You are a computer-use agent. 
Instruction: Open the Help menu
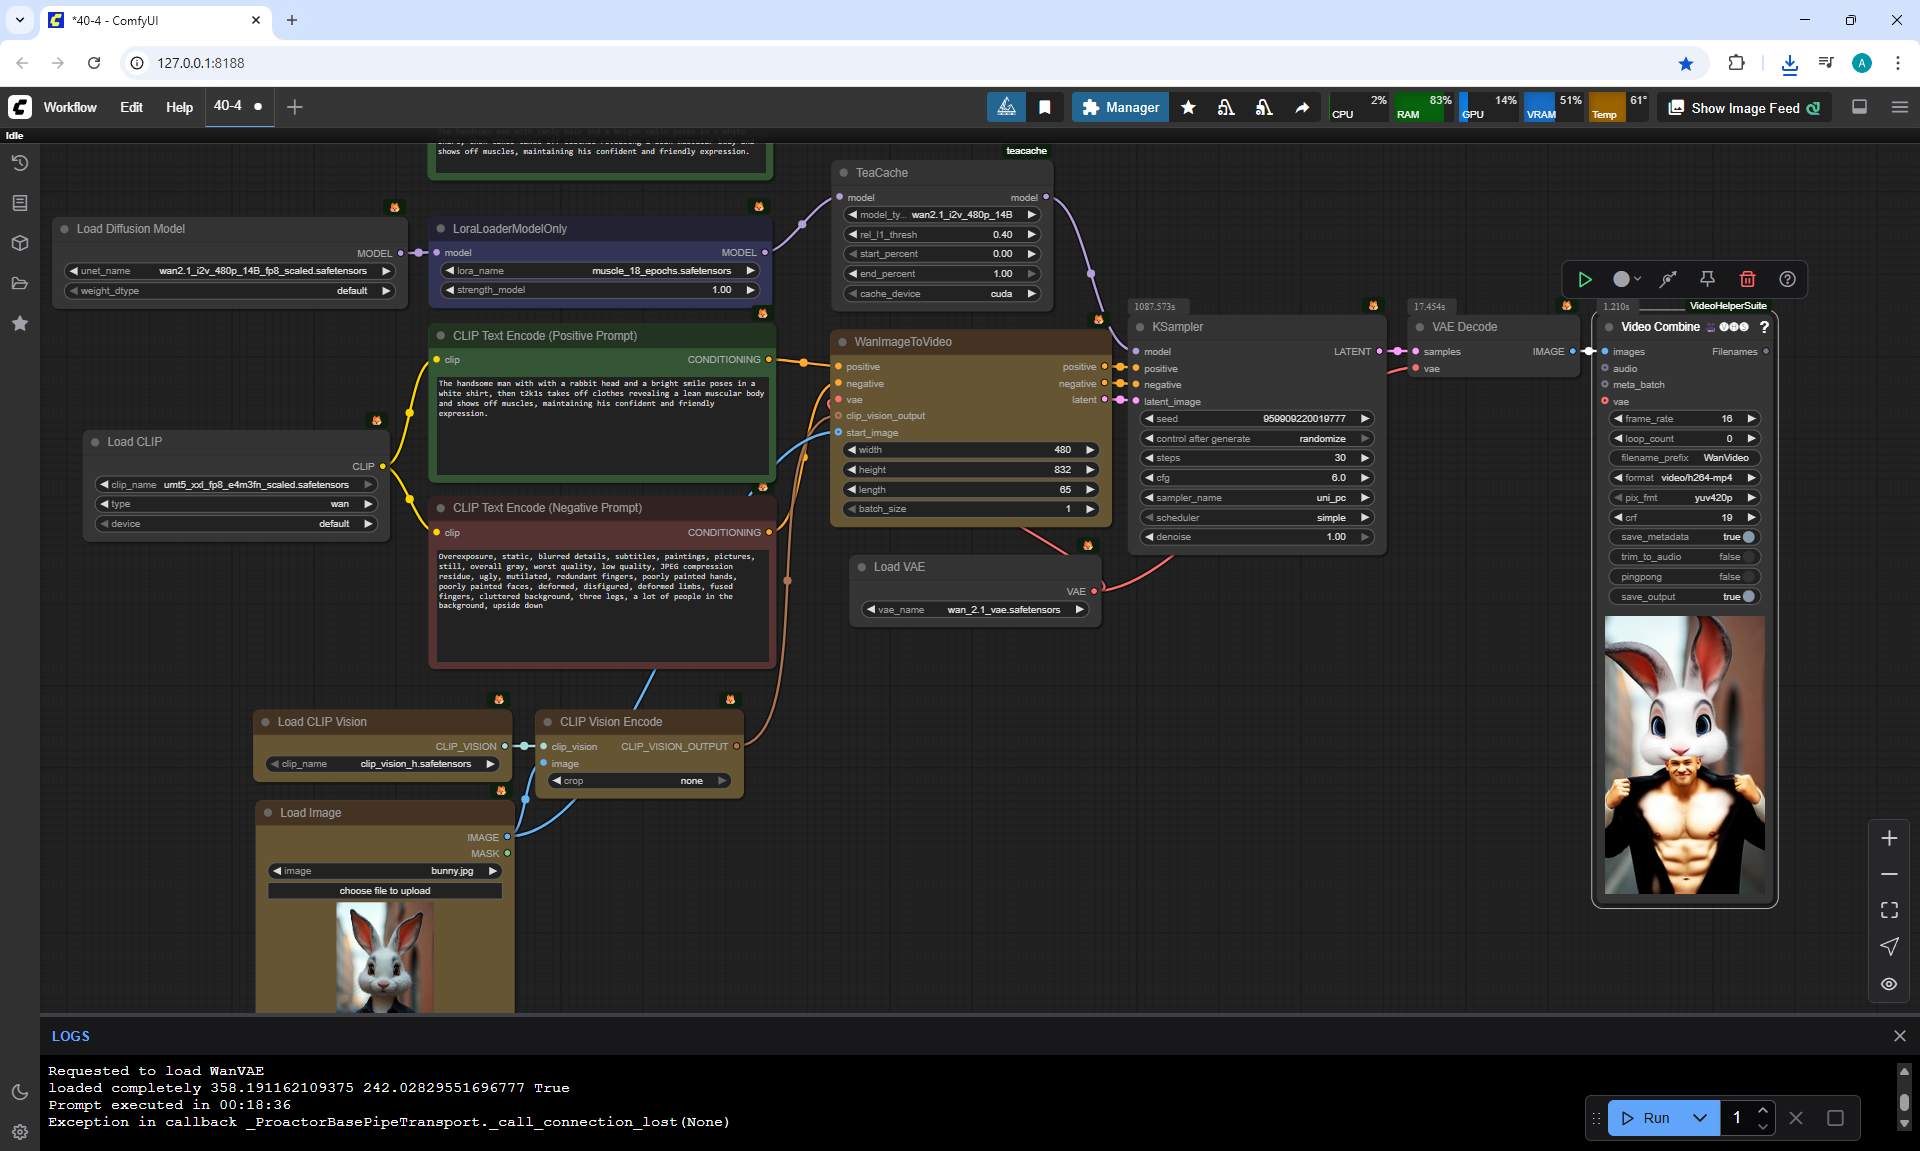[179, 107]
